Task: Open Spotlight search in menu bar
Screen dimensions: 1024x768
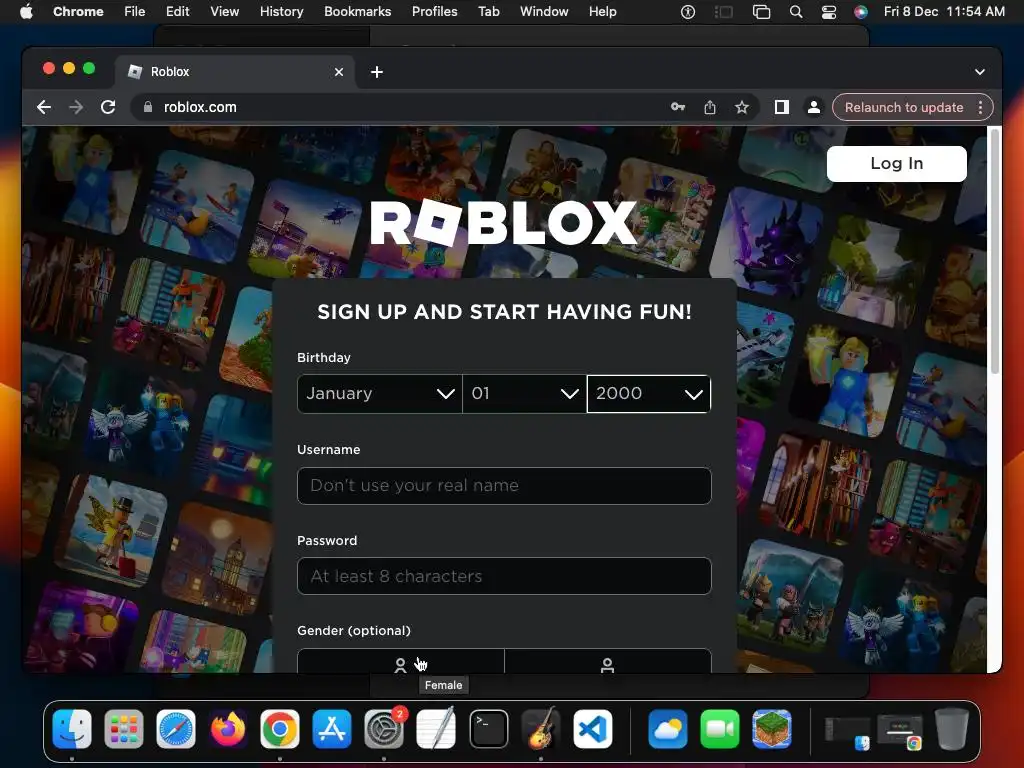Action: [795, 12]
